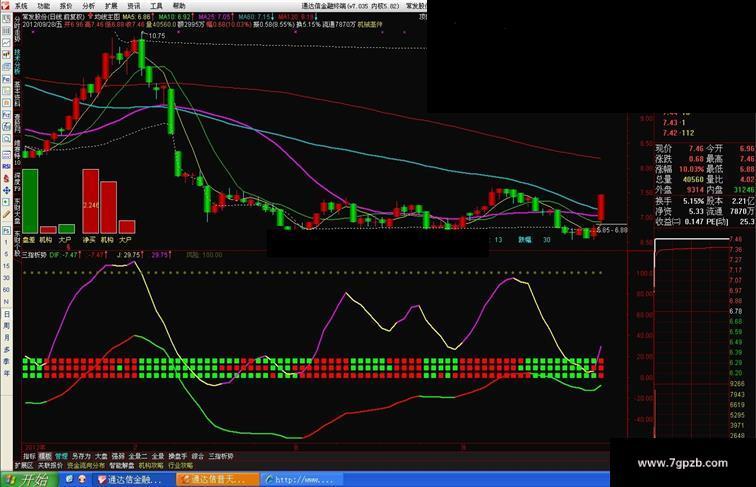Select the 季 quarterly period button
Viewport: 756px width, 487px height.
click(x=6, y=361)
